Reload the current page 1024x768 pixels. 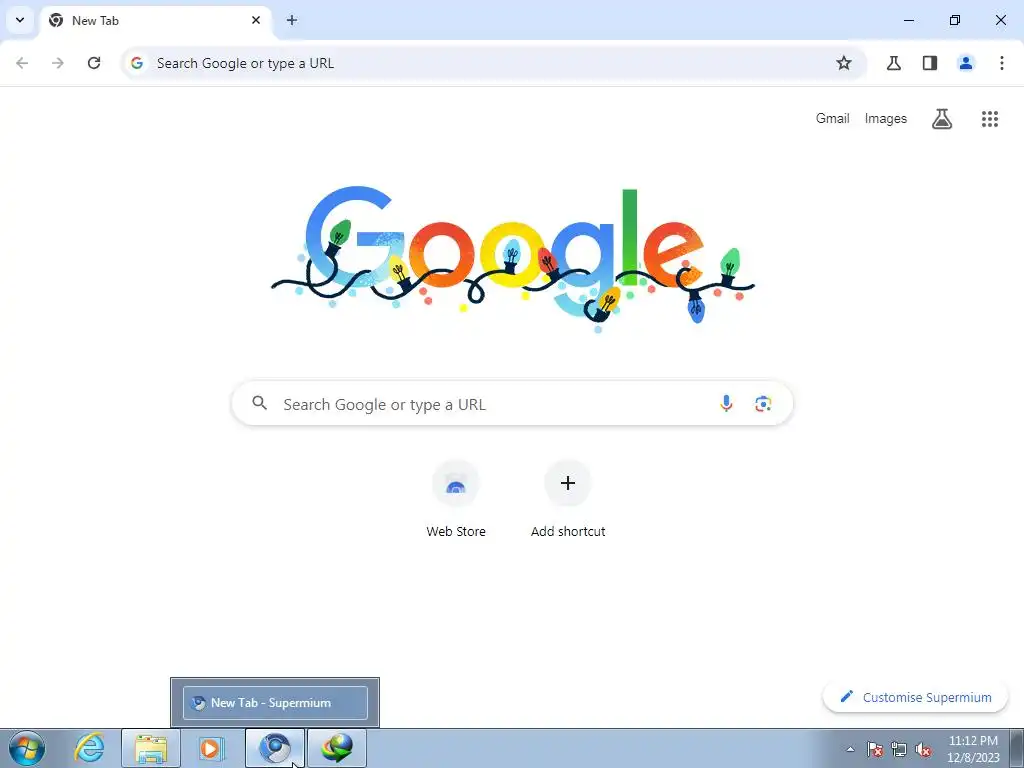click(x=94, y=63)
